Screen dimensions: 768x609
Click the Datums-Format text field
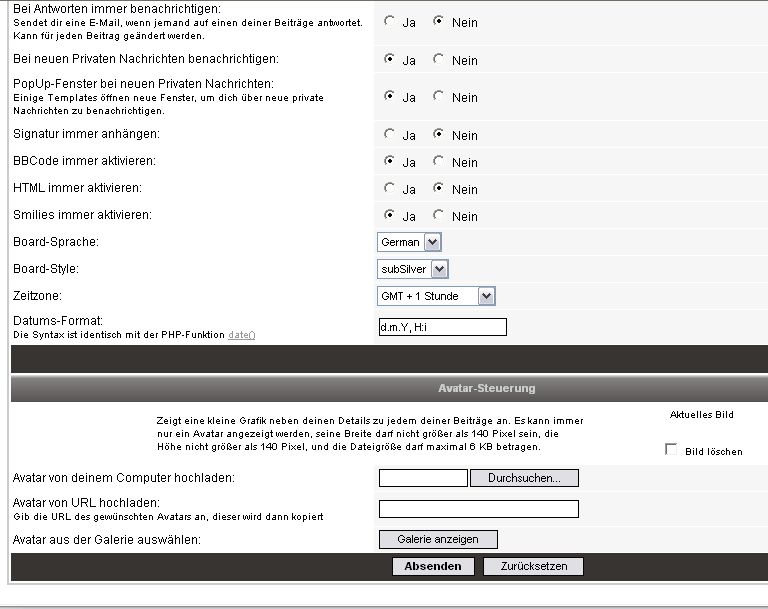pyautogui.click(x=442, y=327)
